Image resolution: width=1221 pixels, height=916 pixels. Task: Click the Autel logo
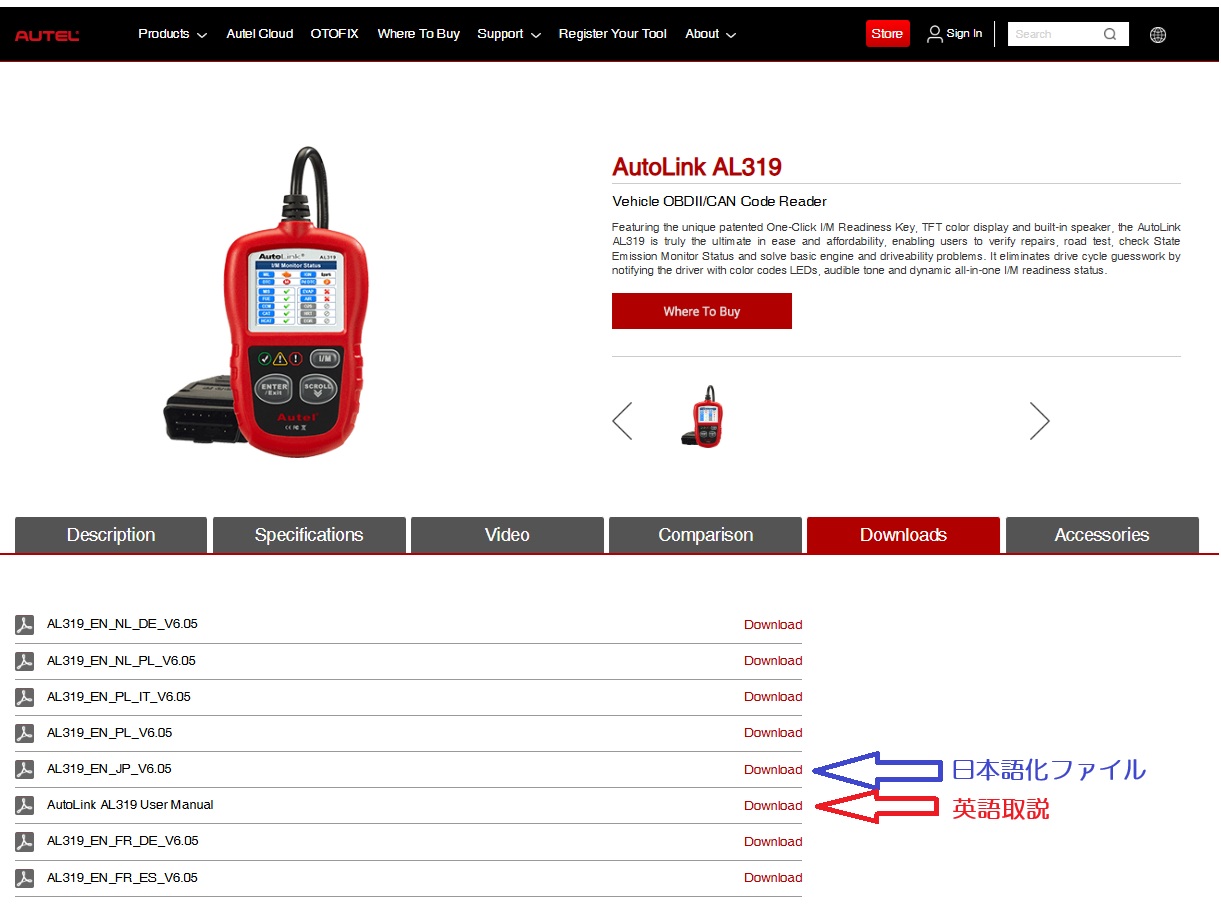tap(47, 36)
